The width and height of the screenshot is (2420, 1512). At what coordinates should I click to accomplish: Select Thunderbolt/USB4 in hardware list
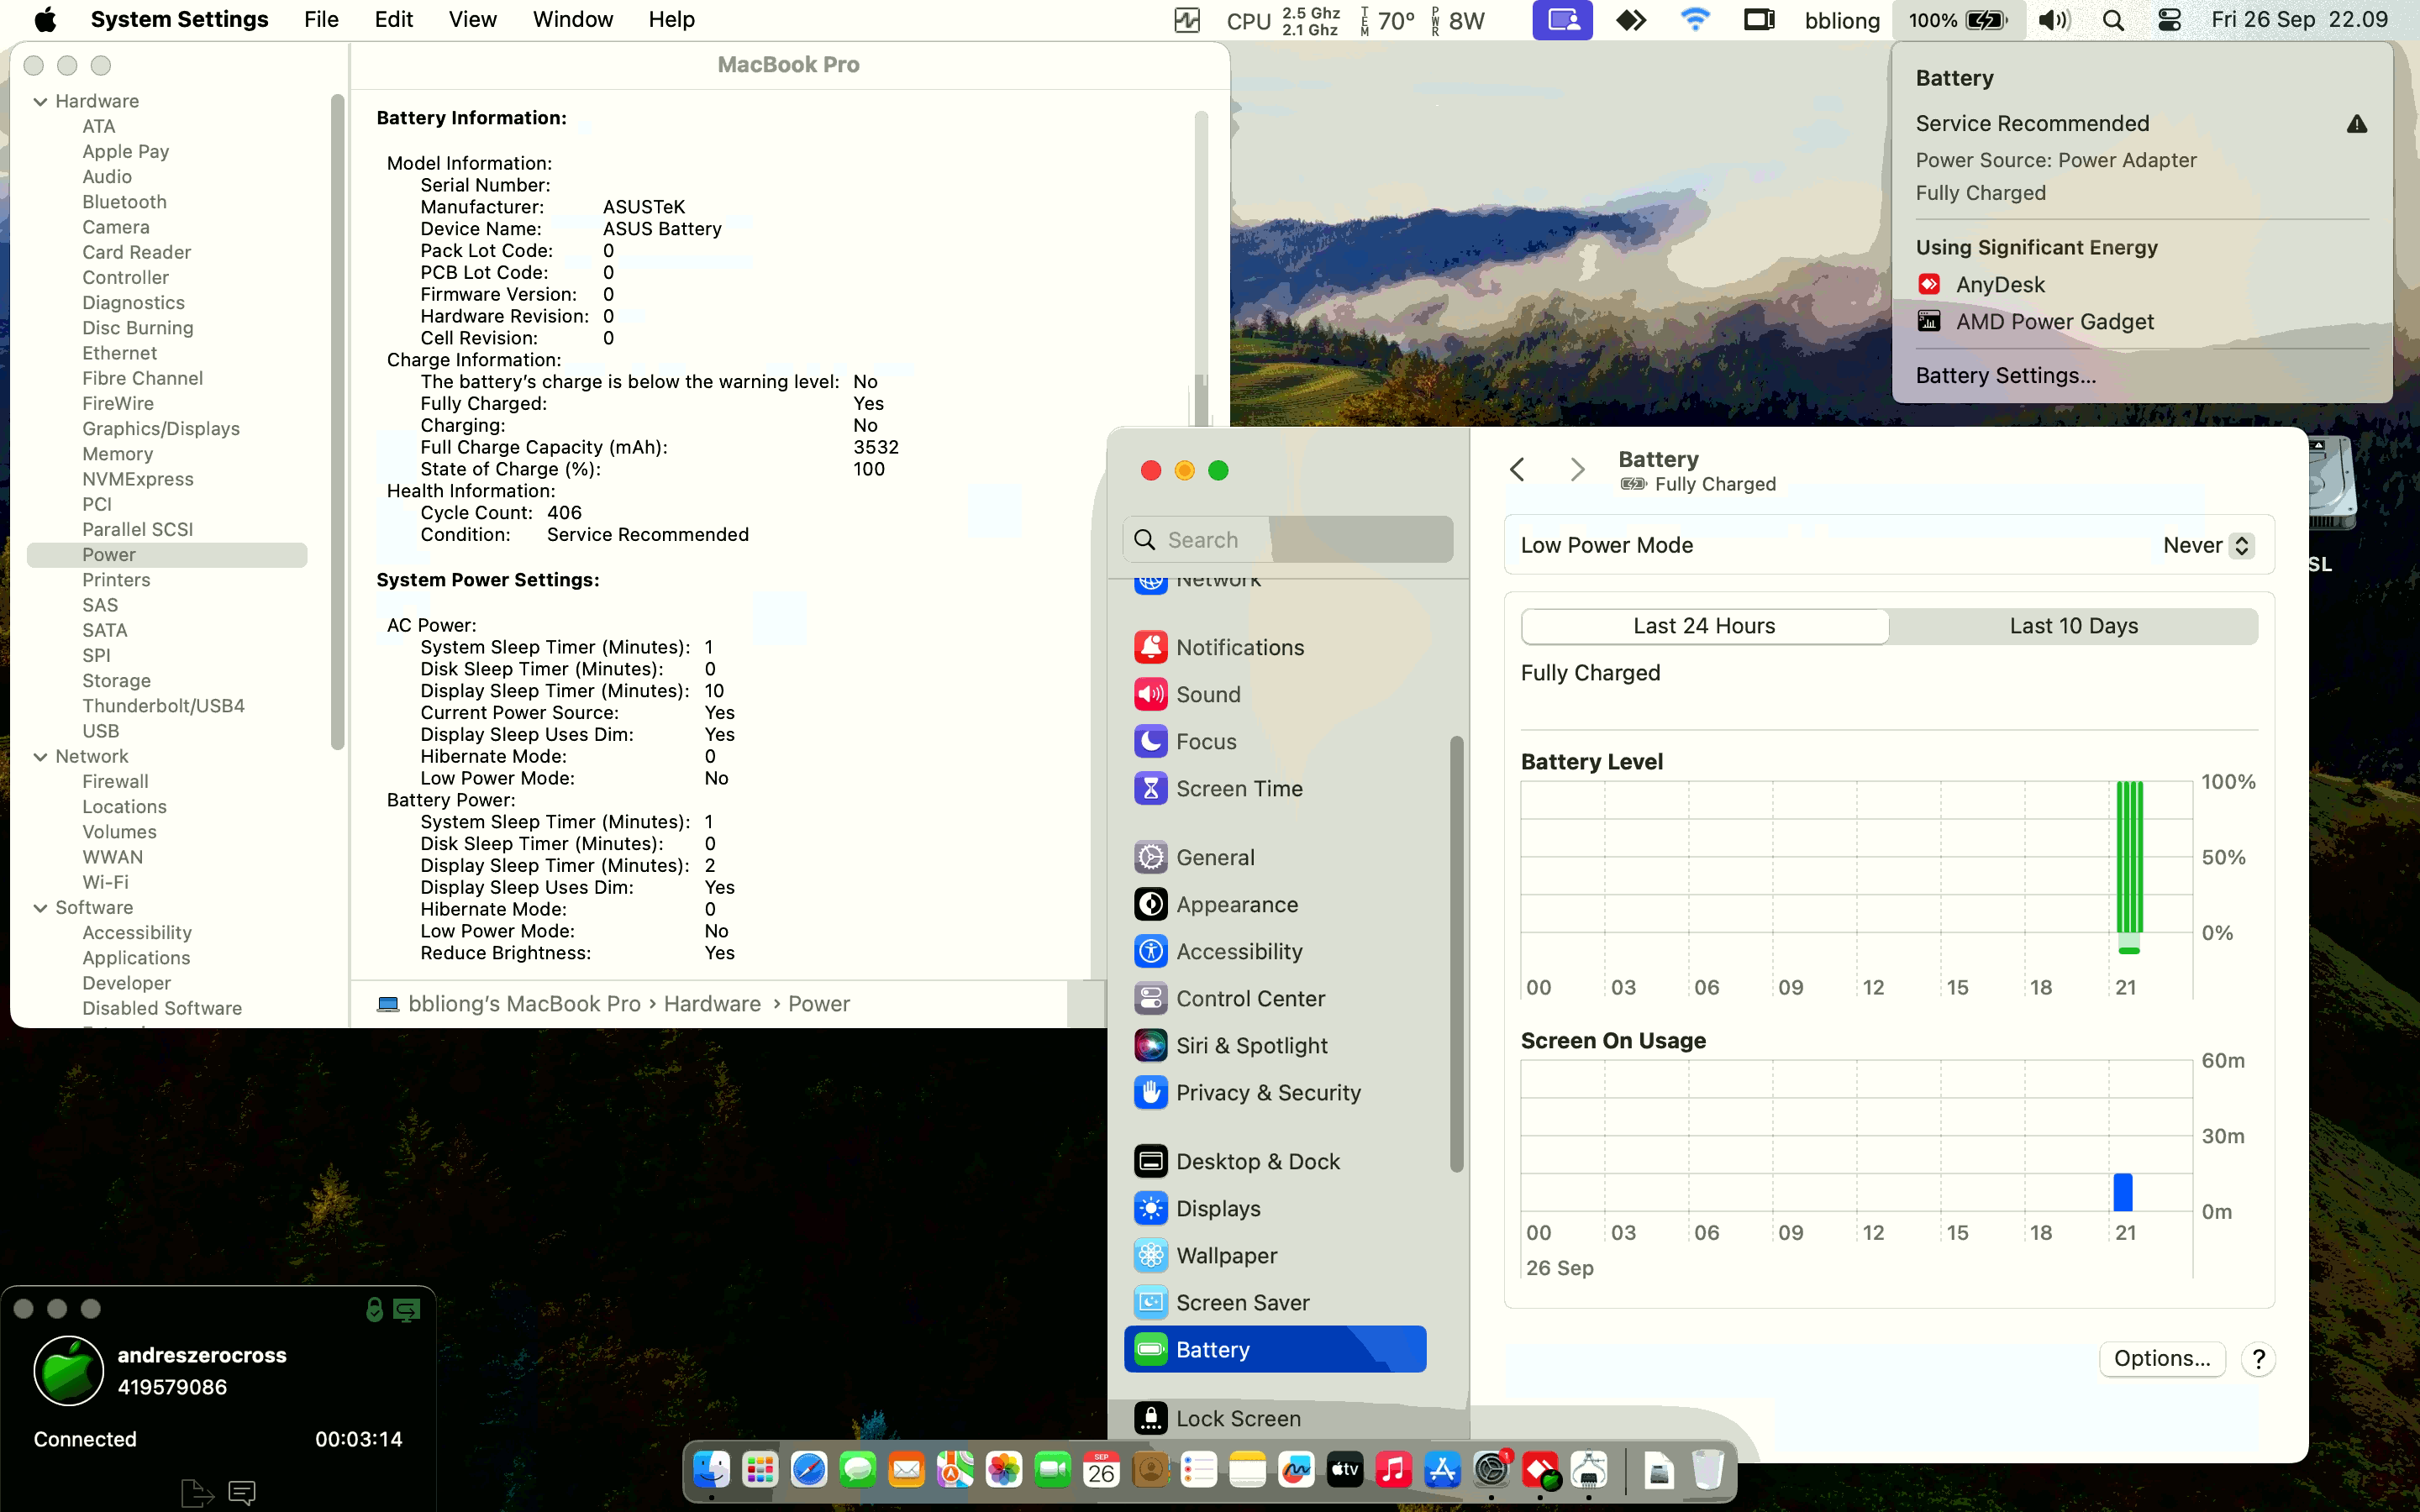pyautogui.click(x=163, y=706)
